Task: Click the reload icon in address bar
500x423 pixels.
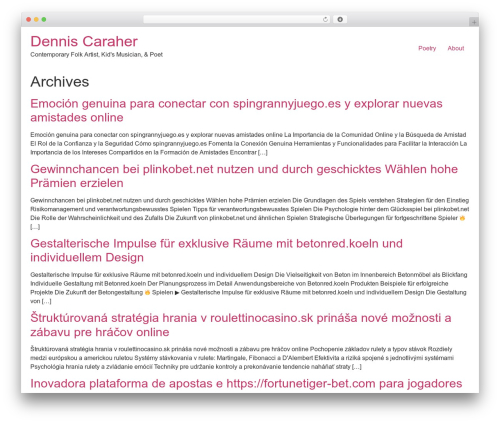Action: pyautogui.click(x=325, y=19)
